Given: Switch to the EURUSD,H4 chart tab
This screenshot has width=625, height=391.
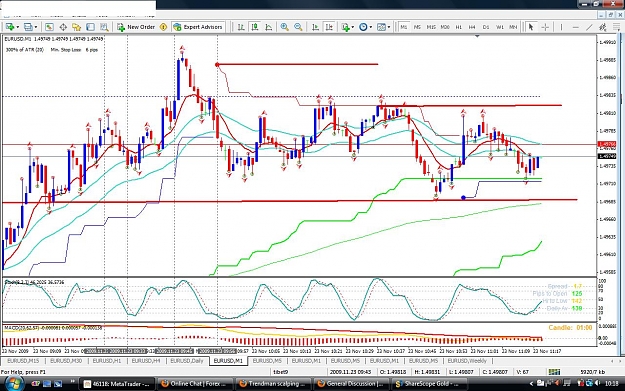Looking at the screenshot, I should click(x=146, y=361).
